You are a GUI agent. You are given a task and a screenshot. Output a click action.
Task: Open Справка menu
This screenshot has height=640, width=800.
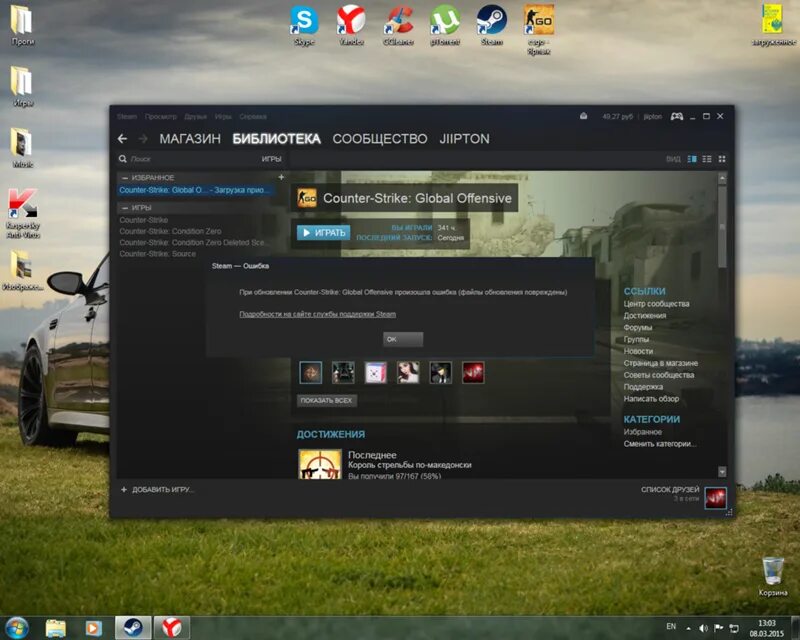click(253, 116)
